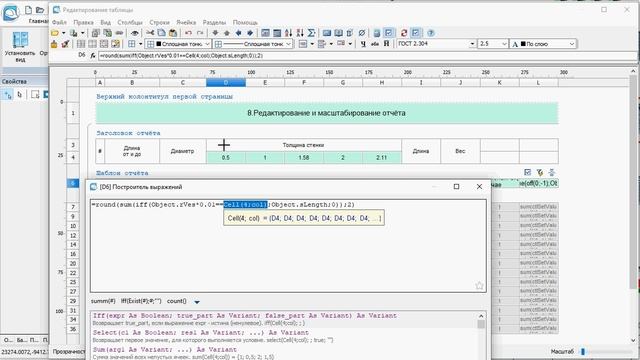
Task: Select column D header
Action: (226, 82)
